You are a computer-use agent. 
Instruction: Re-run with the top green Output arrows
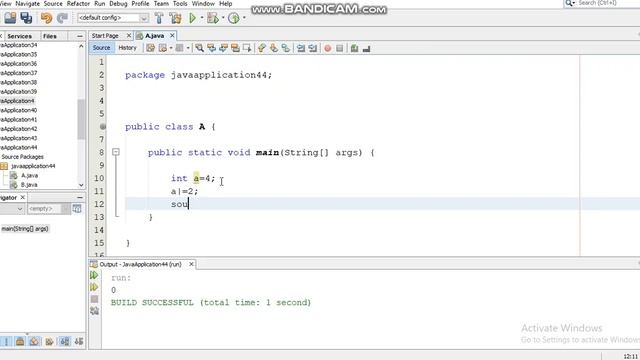pyautogui.click(x=94, y=275)
